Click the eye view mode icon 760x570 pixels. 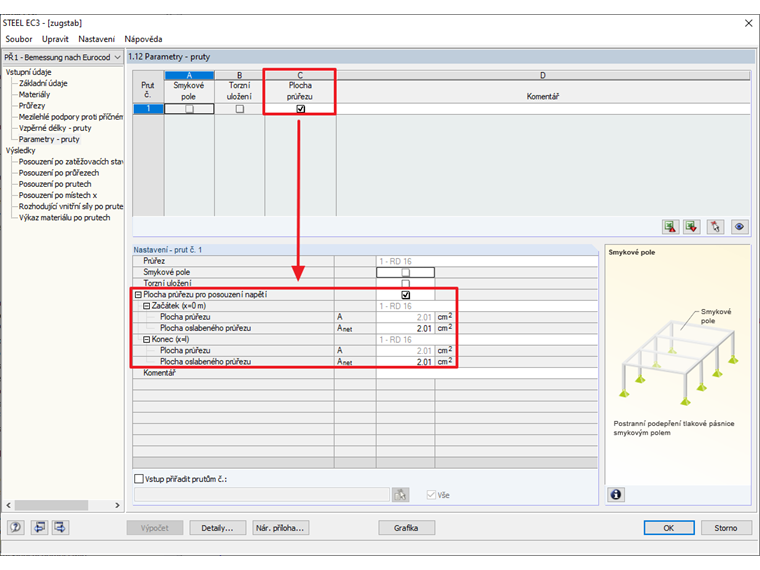tap(739, 226)
